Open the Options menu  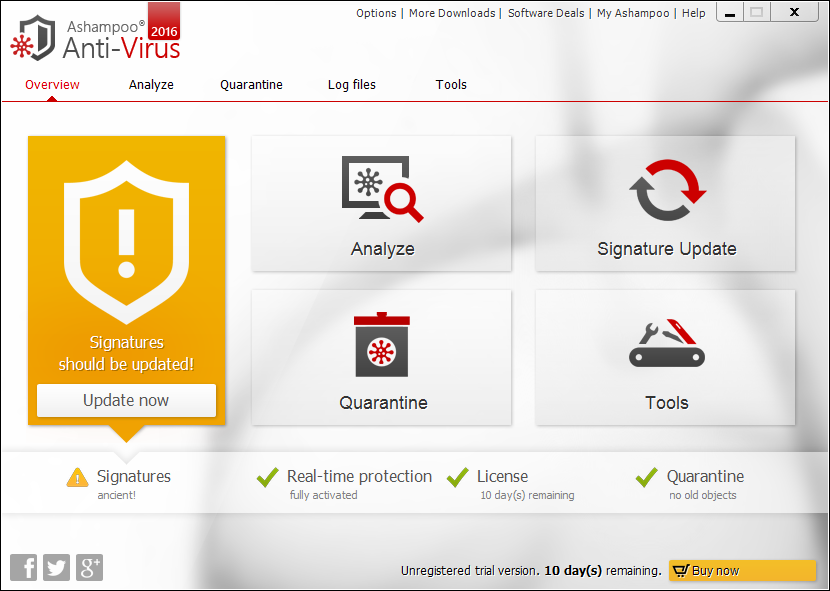tap(376, 13)
